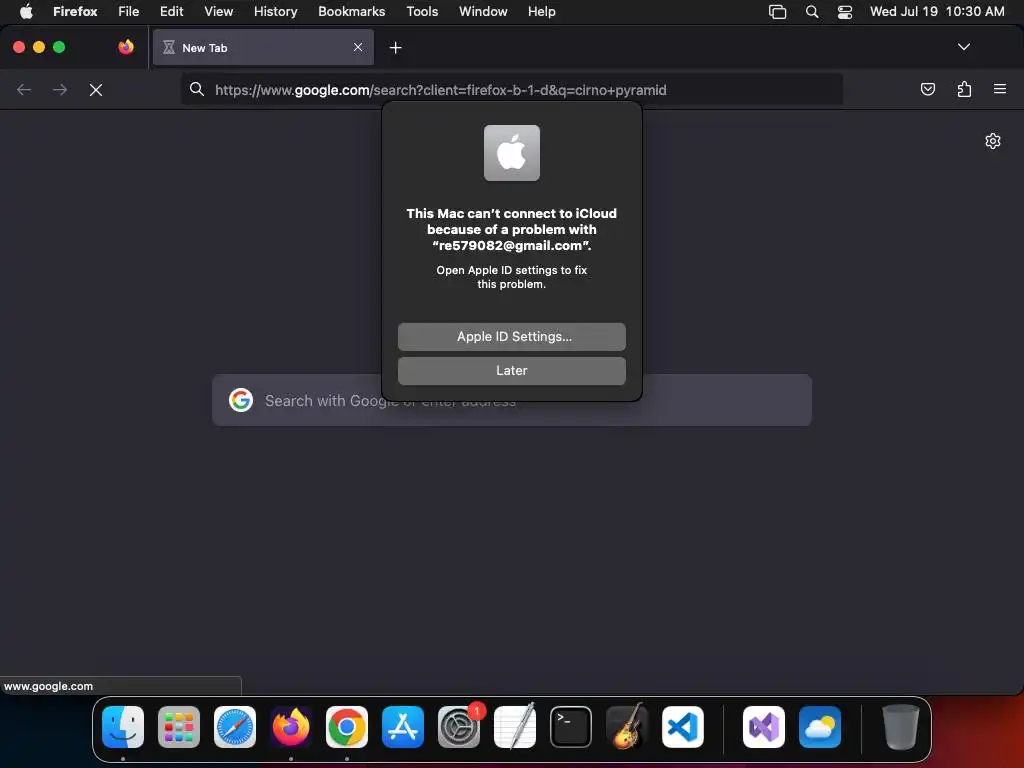Open the App Store from the Dock
Screen dimensions: 1024x768
tap(403, 727)
